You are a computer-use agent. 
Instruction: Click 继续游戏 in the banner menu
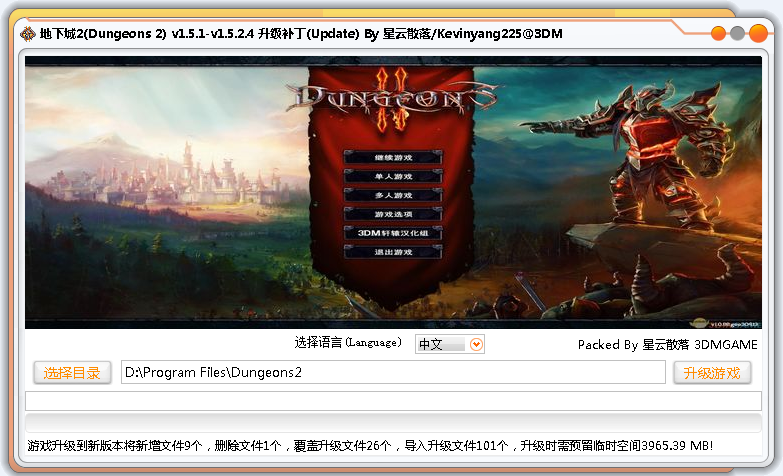[x=393, y=157]
